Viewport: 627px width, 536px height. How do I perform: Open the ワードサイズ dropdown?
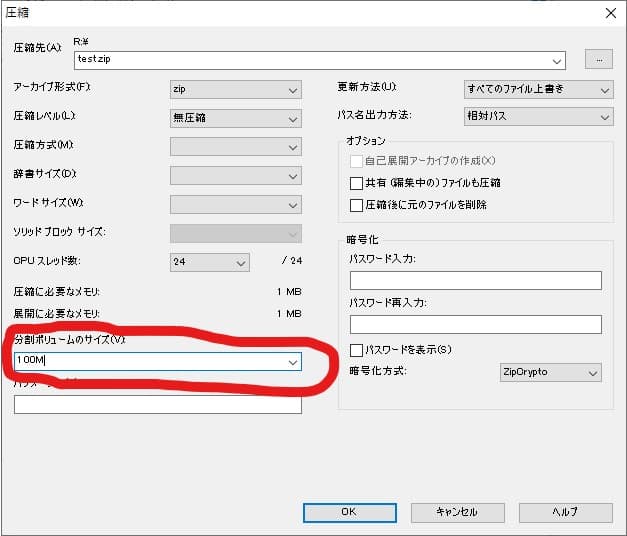pos(236,204)
